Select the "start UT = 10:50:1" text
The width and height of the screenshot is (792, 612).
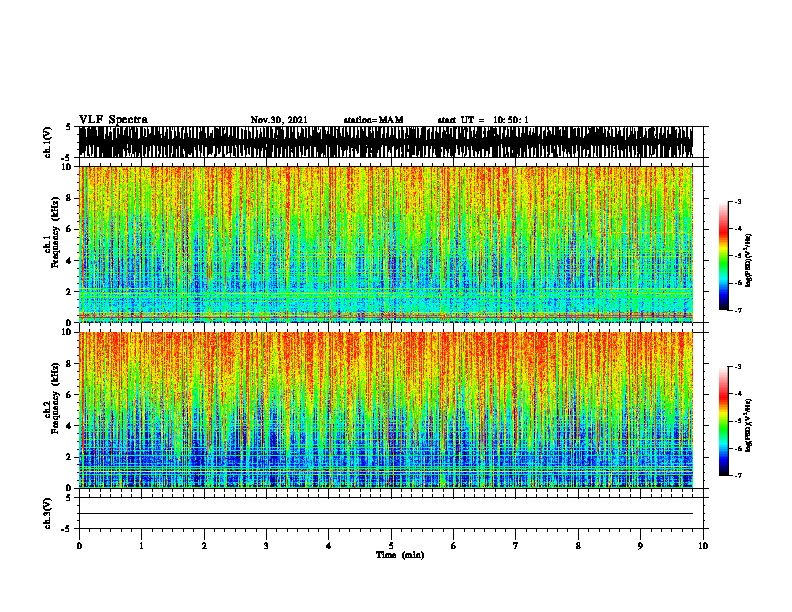[483, 120]
